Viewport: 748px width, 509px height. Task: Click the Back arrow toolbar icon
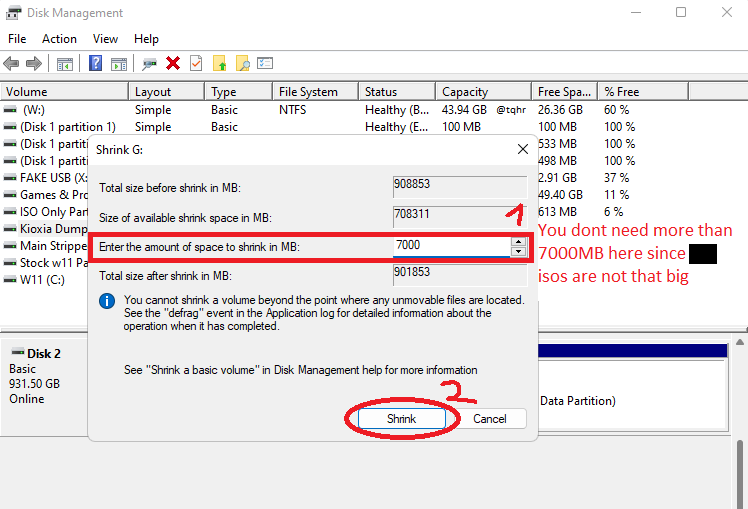point(12,63)
